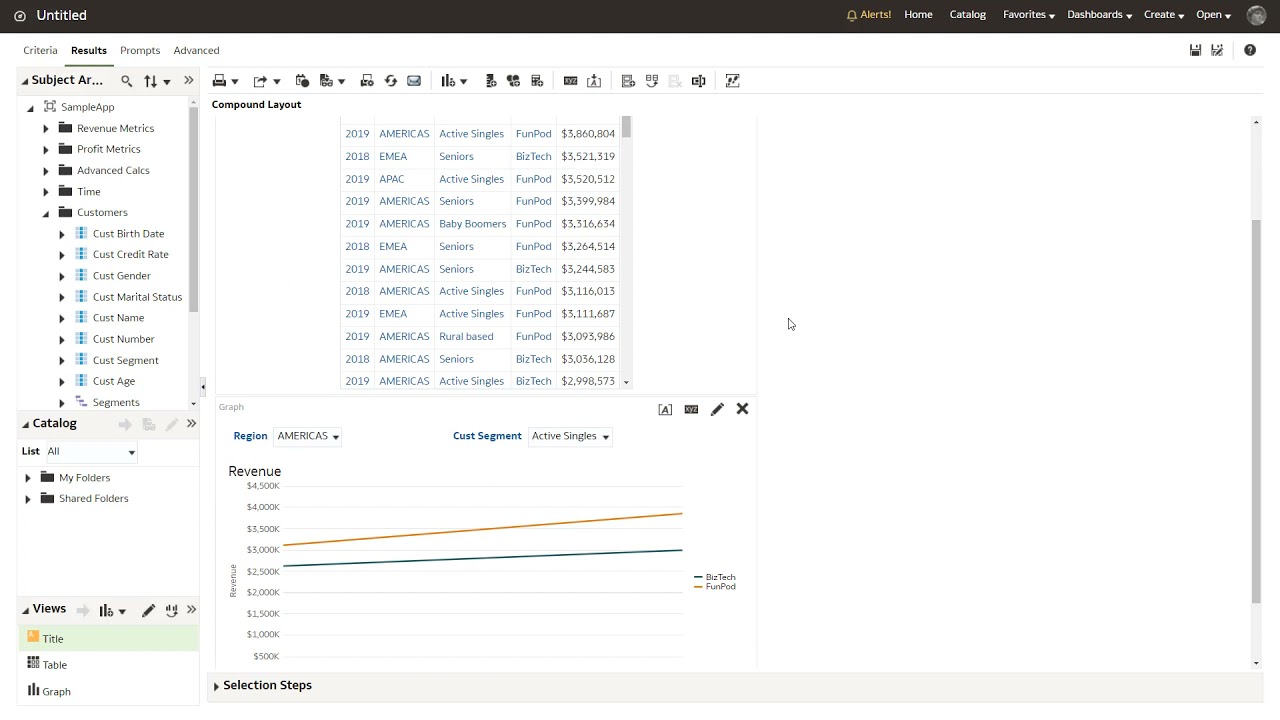Click the Graph view format container icon

pos(665,409)
